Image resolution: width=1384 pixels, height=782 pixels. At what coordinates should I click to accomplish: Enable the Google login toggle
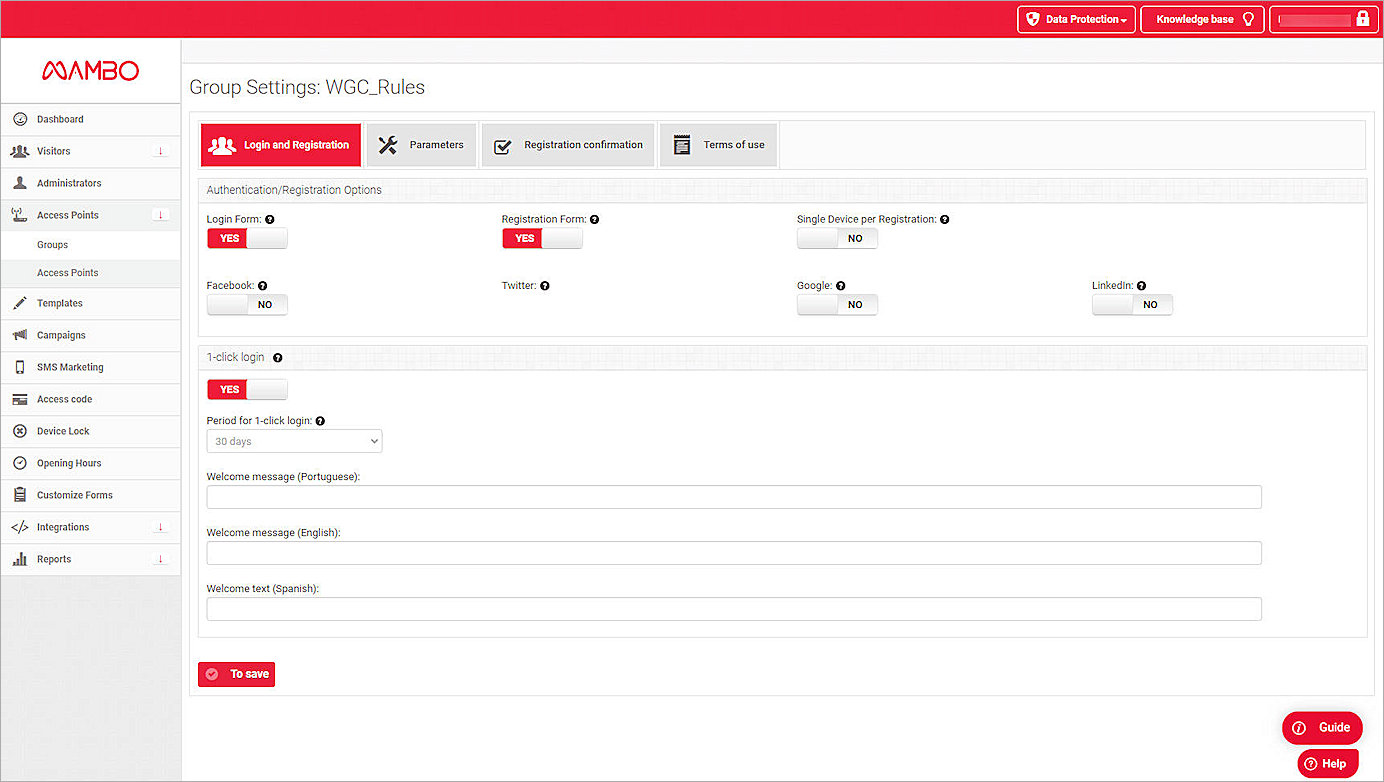(x=837, y=304)
